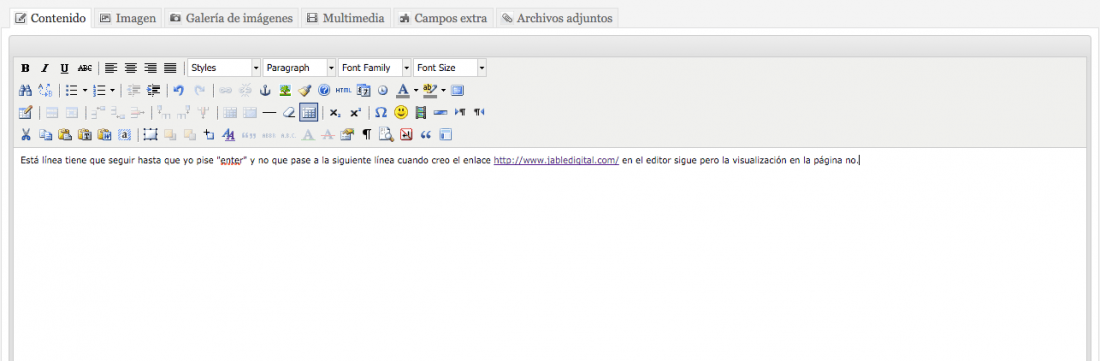This screenshot has width=1100, height=361.
Task: Set left-to-right text direction
Action: [460, 112]
